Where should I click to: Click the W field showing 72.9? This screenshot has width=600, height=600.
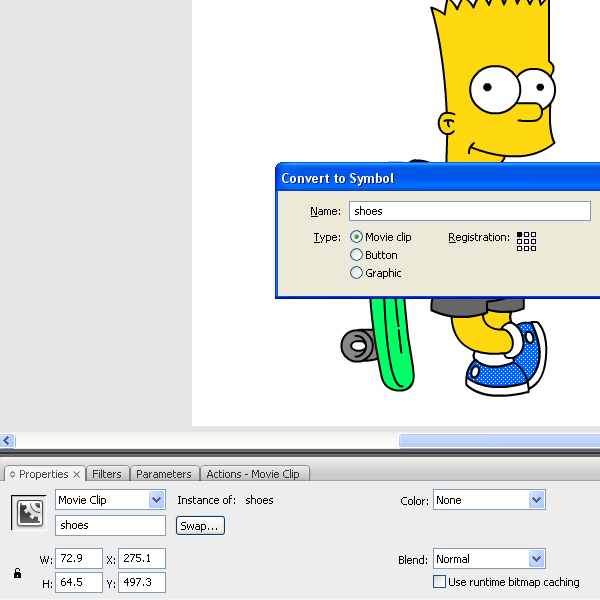point(79,558)
